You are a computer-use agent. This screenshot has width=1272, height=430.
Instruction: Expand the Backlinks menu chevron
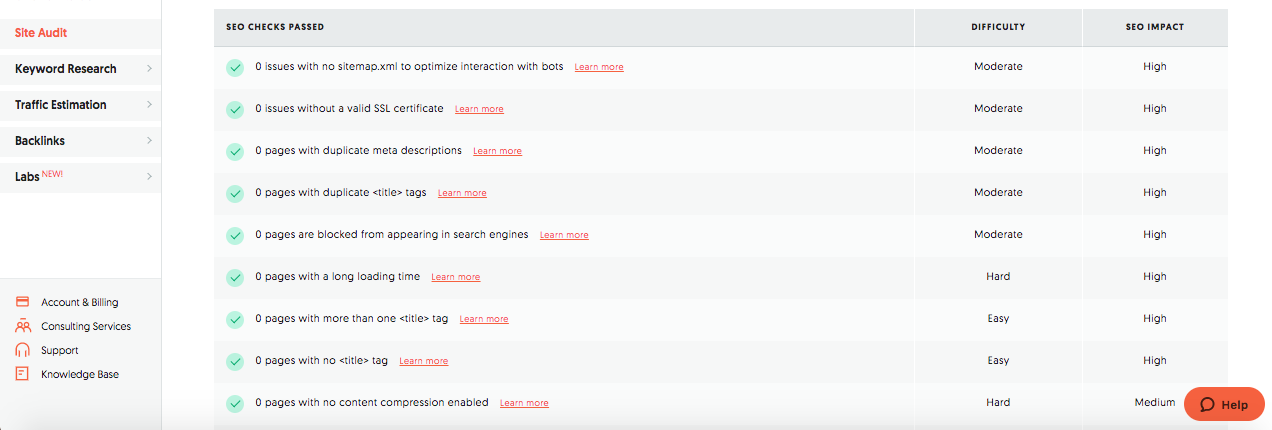pyautogui.click(x=149, y=141)
